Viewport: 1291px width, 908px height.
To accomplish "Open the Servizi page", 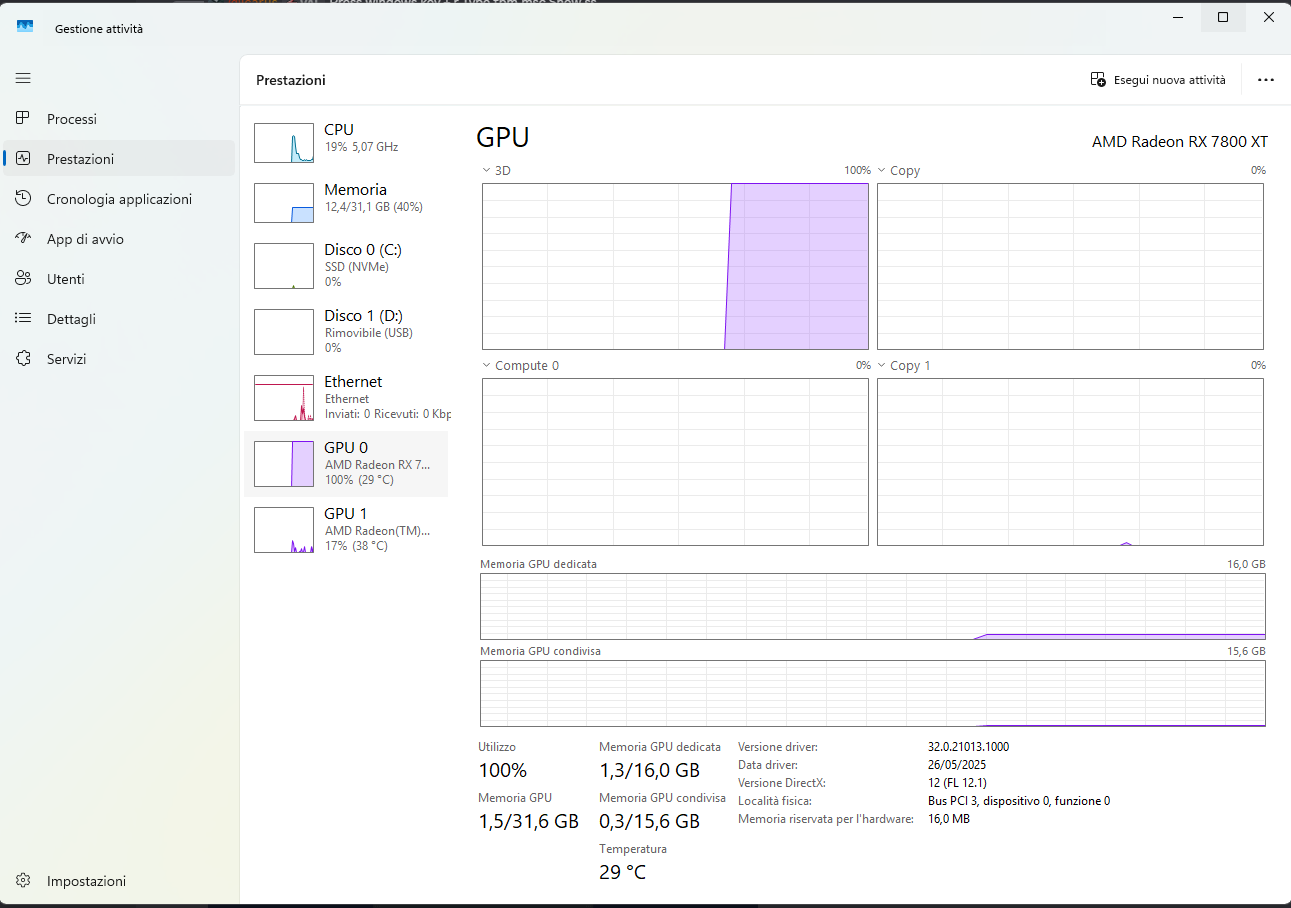I will pos(119,359).
